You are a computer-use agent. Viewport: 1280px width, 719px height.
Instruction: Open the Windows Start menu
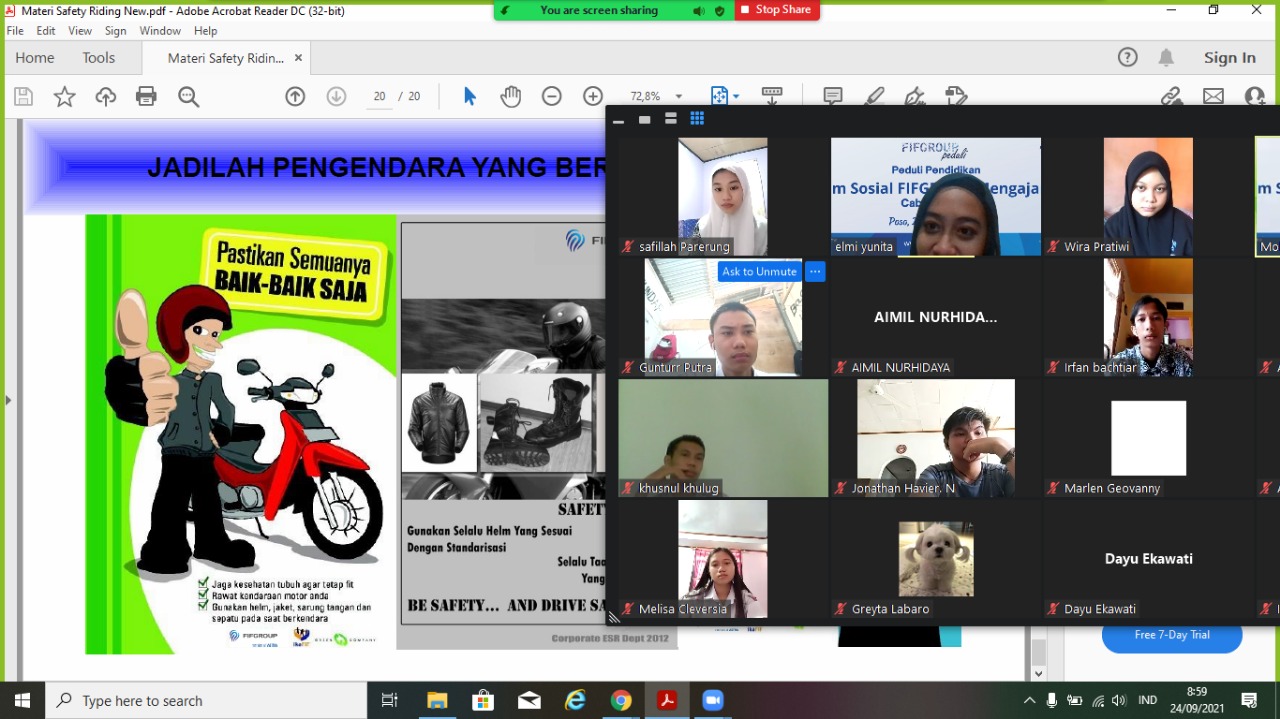[x=22, y=700]
